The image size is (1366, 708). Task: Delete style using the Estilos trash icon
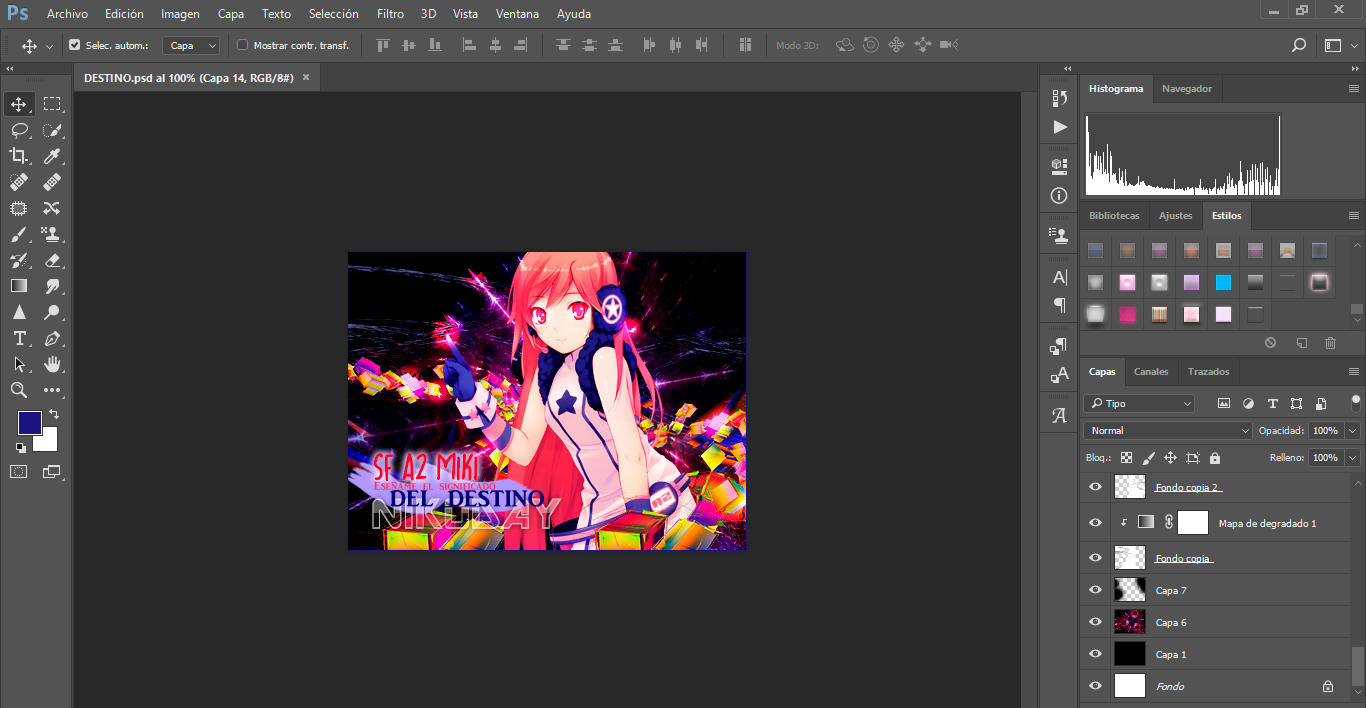click(1330, 343)
